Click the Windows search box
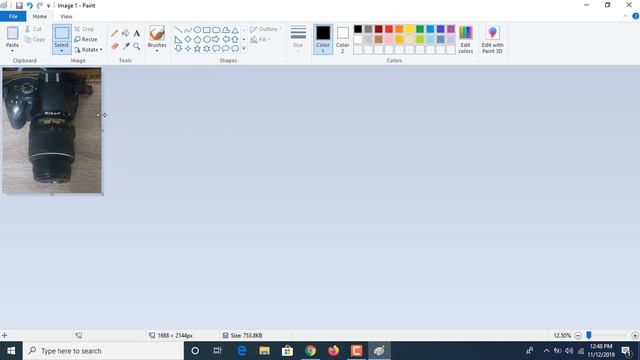Viewport: 640px width, 360px height. pos(103,351)
